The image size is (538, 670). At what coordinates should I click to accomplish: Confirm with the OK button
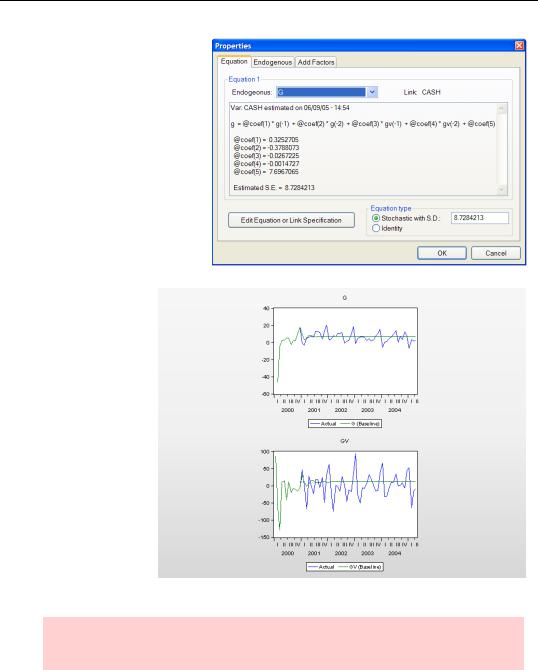click(x=442, y=253)
